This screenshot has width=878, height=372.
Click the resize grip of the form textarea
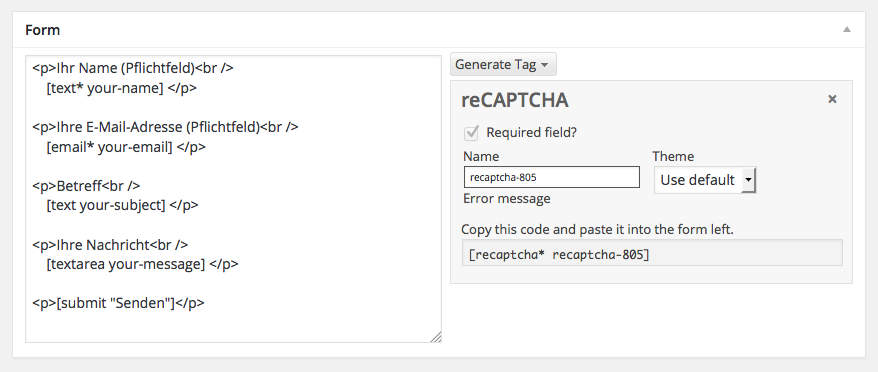[436, 337]
